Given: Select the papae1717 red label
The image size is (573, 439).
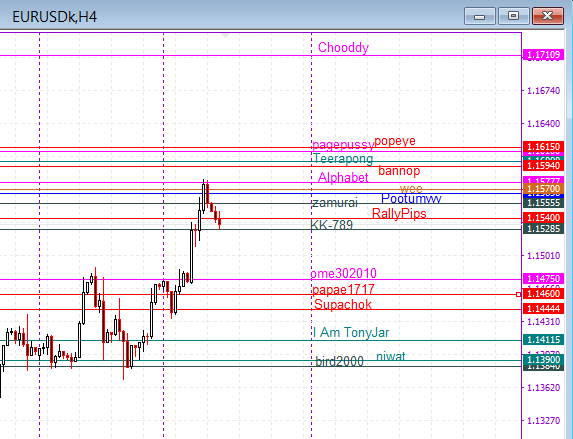Looking at the screenshot, I should click(x=343, y=290).
